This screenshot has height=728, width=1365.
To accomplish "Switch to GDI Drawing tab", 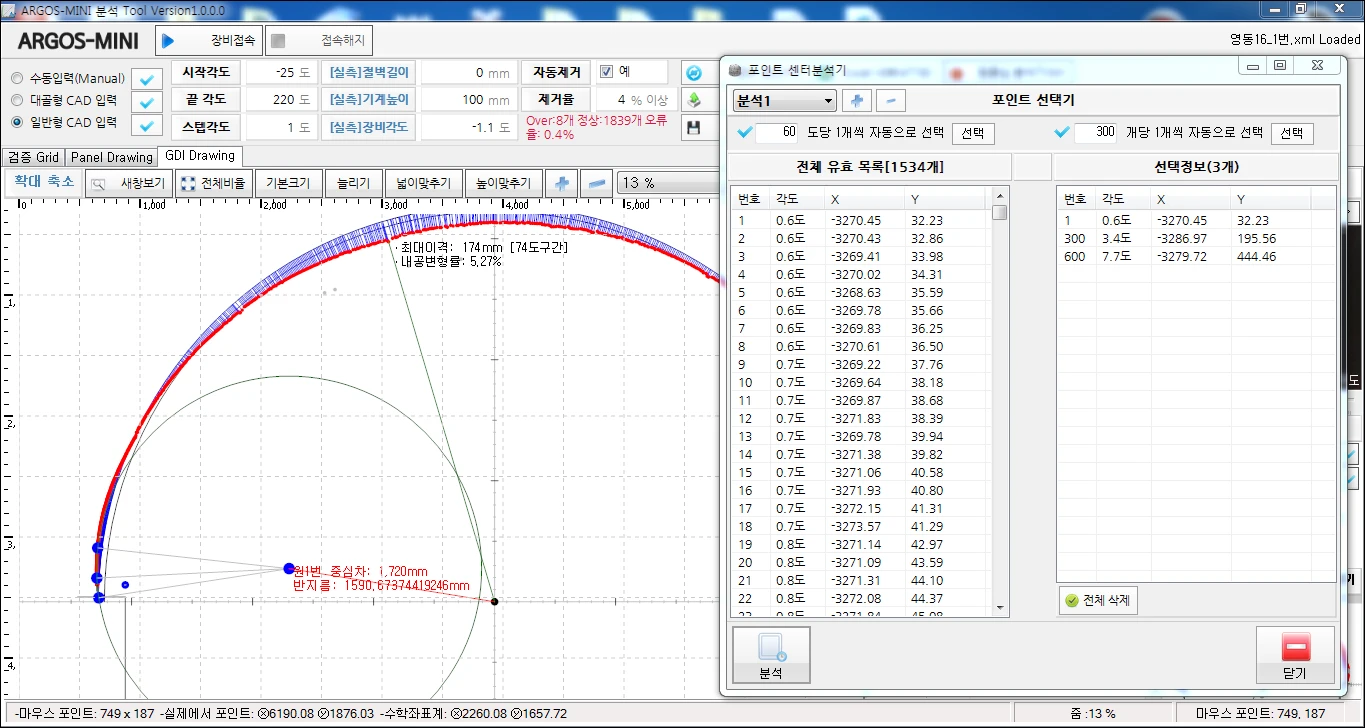I will tap(200, 156).
